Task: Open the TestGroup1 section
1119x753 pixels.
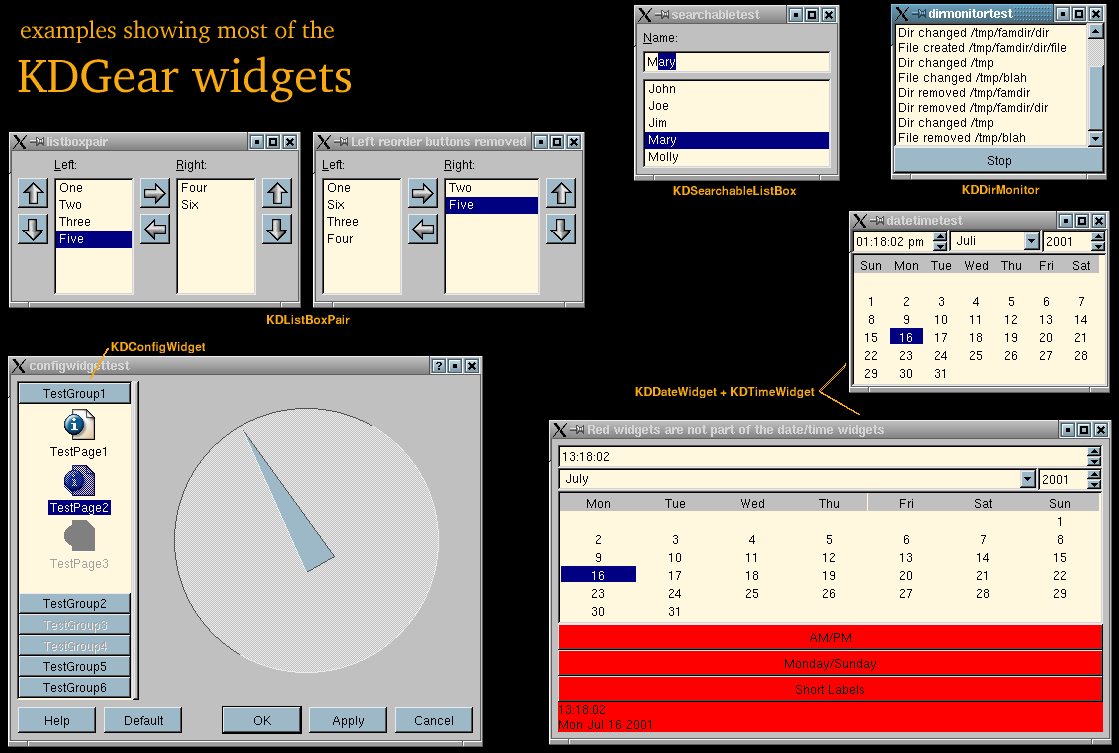Action: pos(74,393)
